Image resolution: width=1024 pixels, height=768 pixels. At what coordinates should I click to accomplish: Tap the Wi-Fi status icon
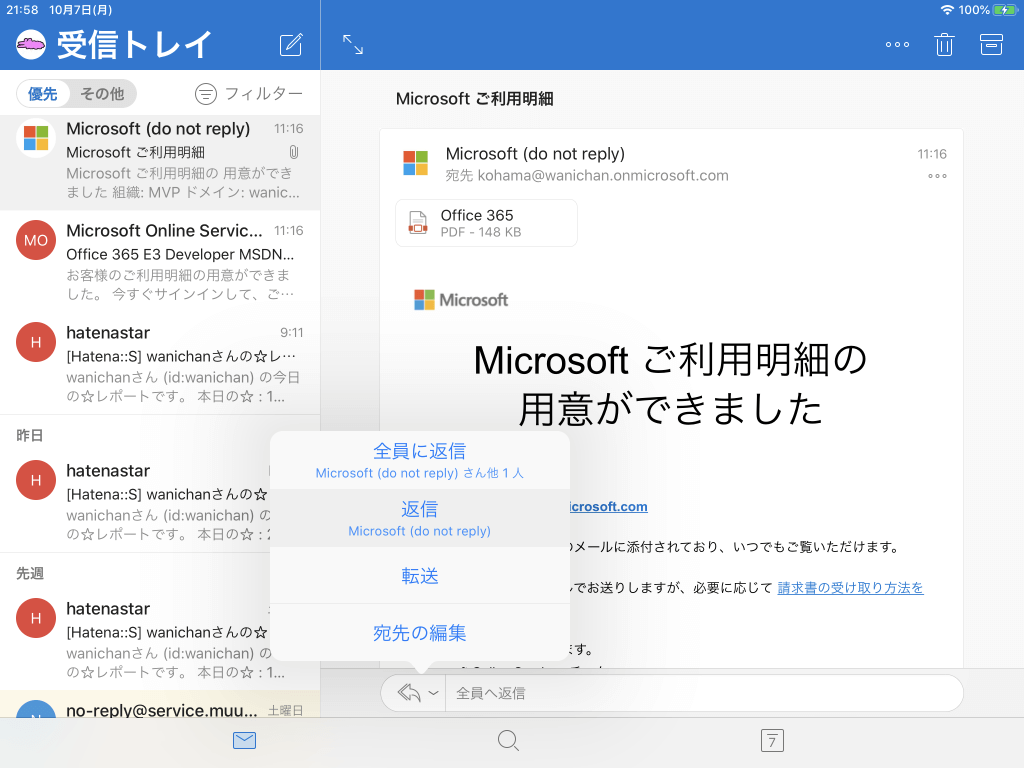click(x=947, y=10)
